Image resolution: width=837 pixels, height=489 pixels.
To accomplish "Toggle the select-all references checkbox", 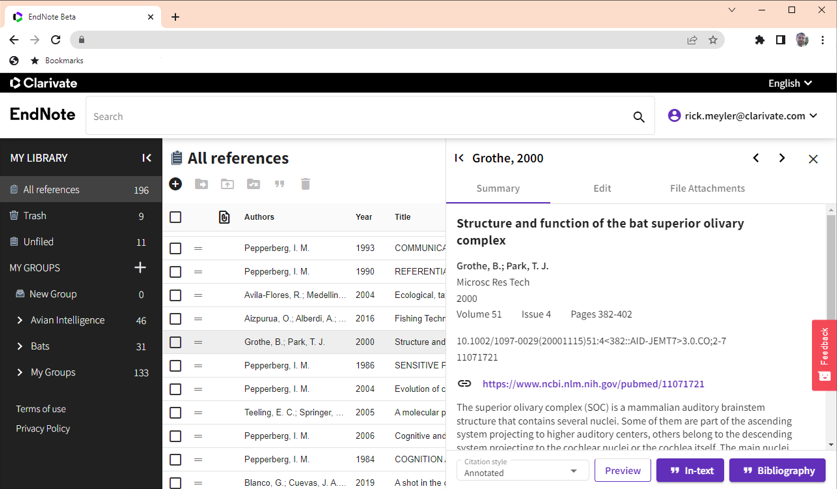I will tap(175, 217).
